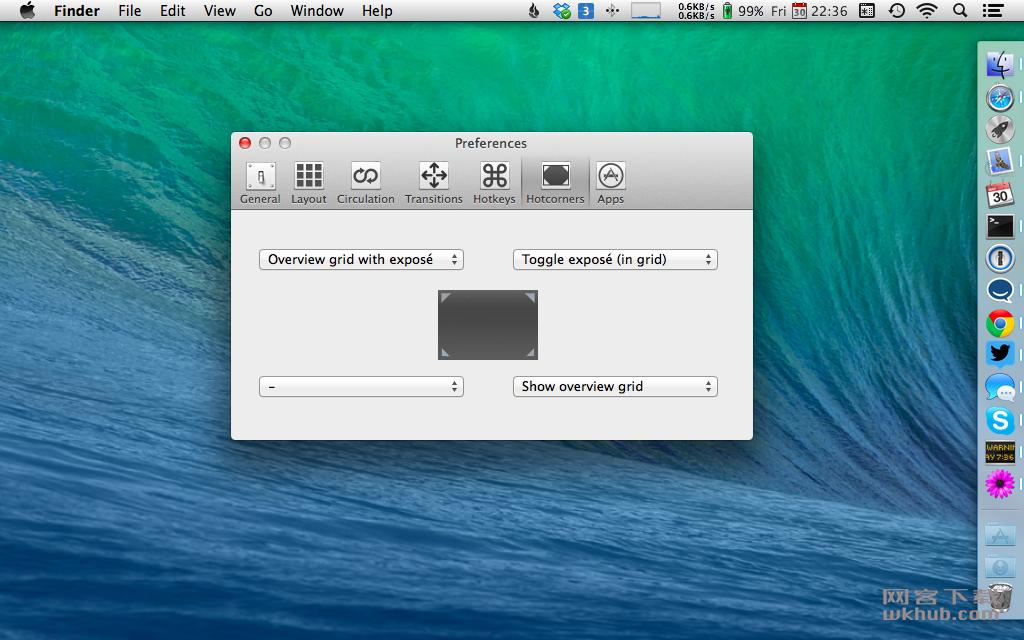Viewport: 1024px width, 640px height.
Task: Open the 'Overview grid with exposé' dropdown
Action: [361, 259]
